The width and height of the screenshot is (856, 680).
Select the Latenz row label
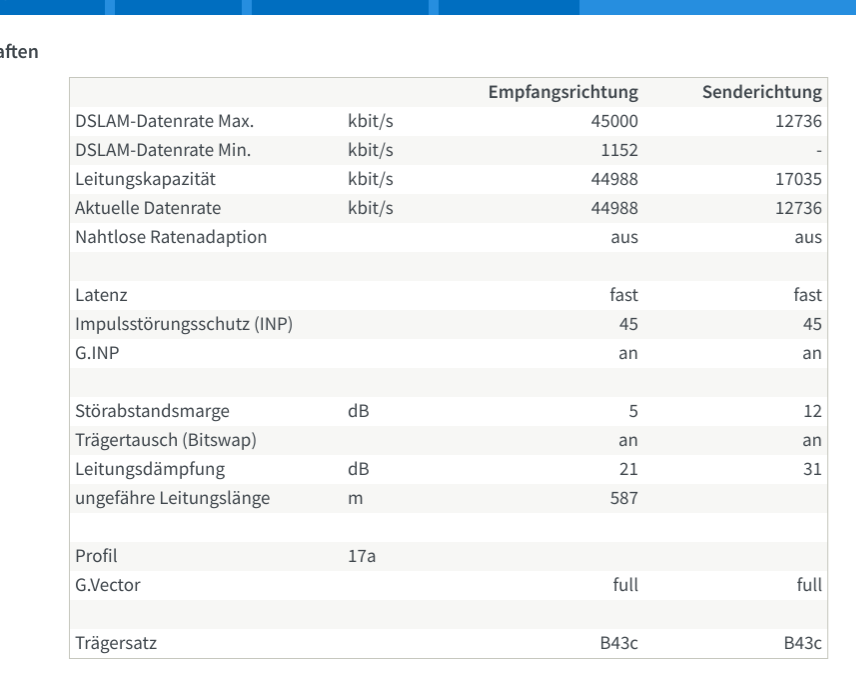pyautogui.click(x=101, y=295)
